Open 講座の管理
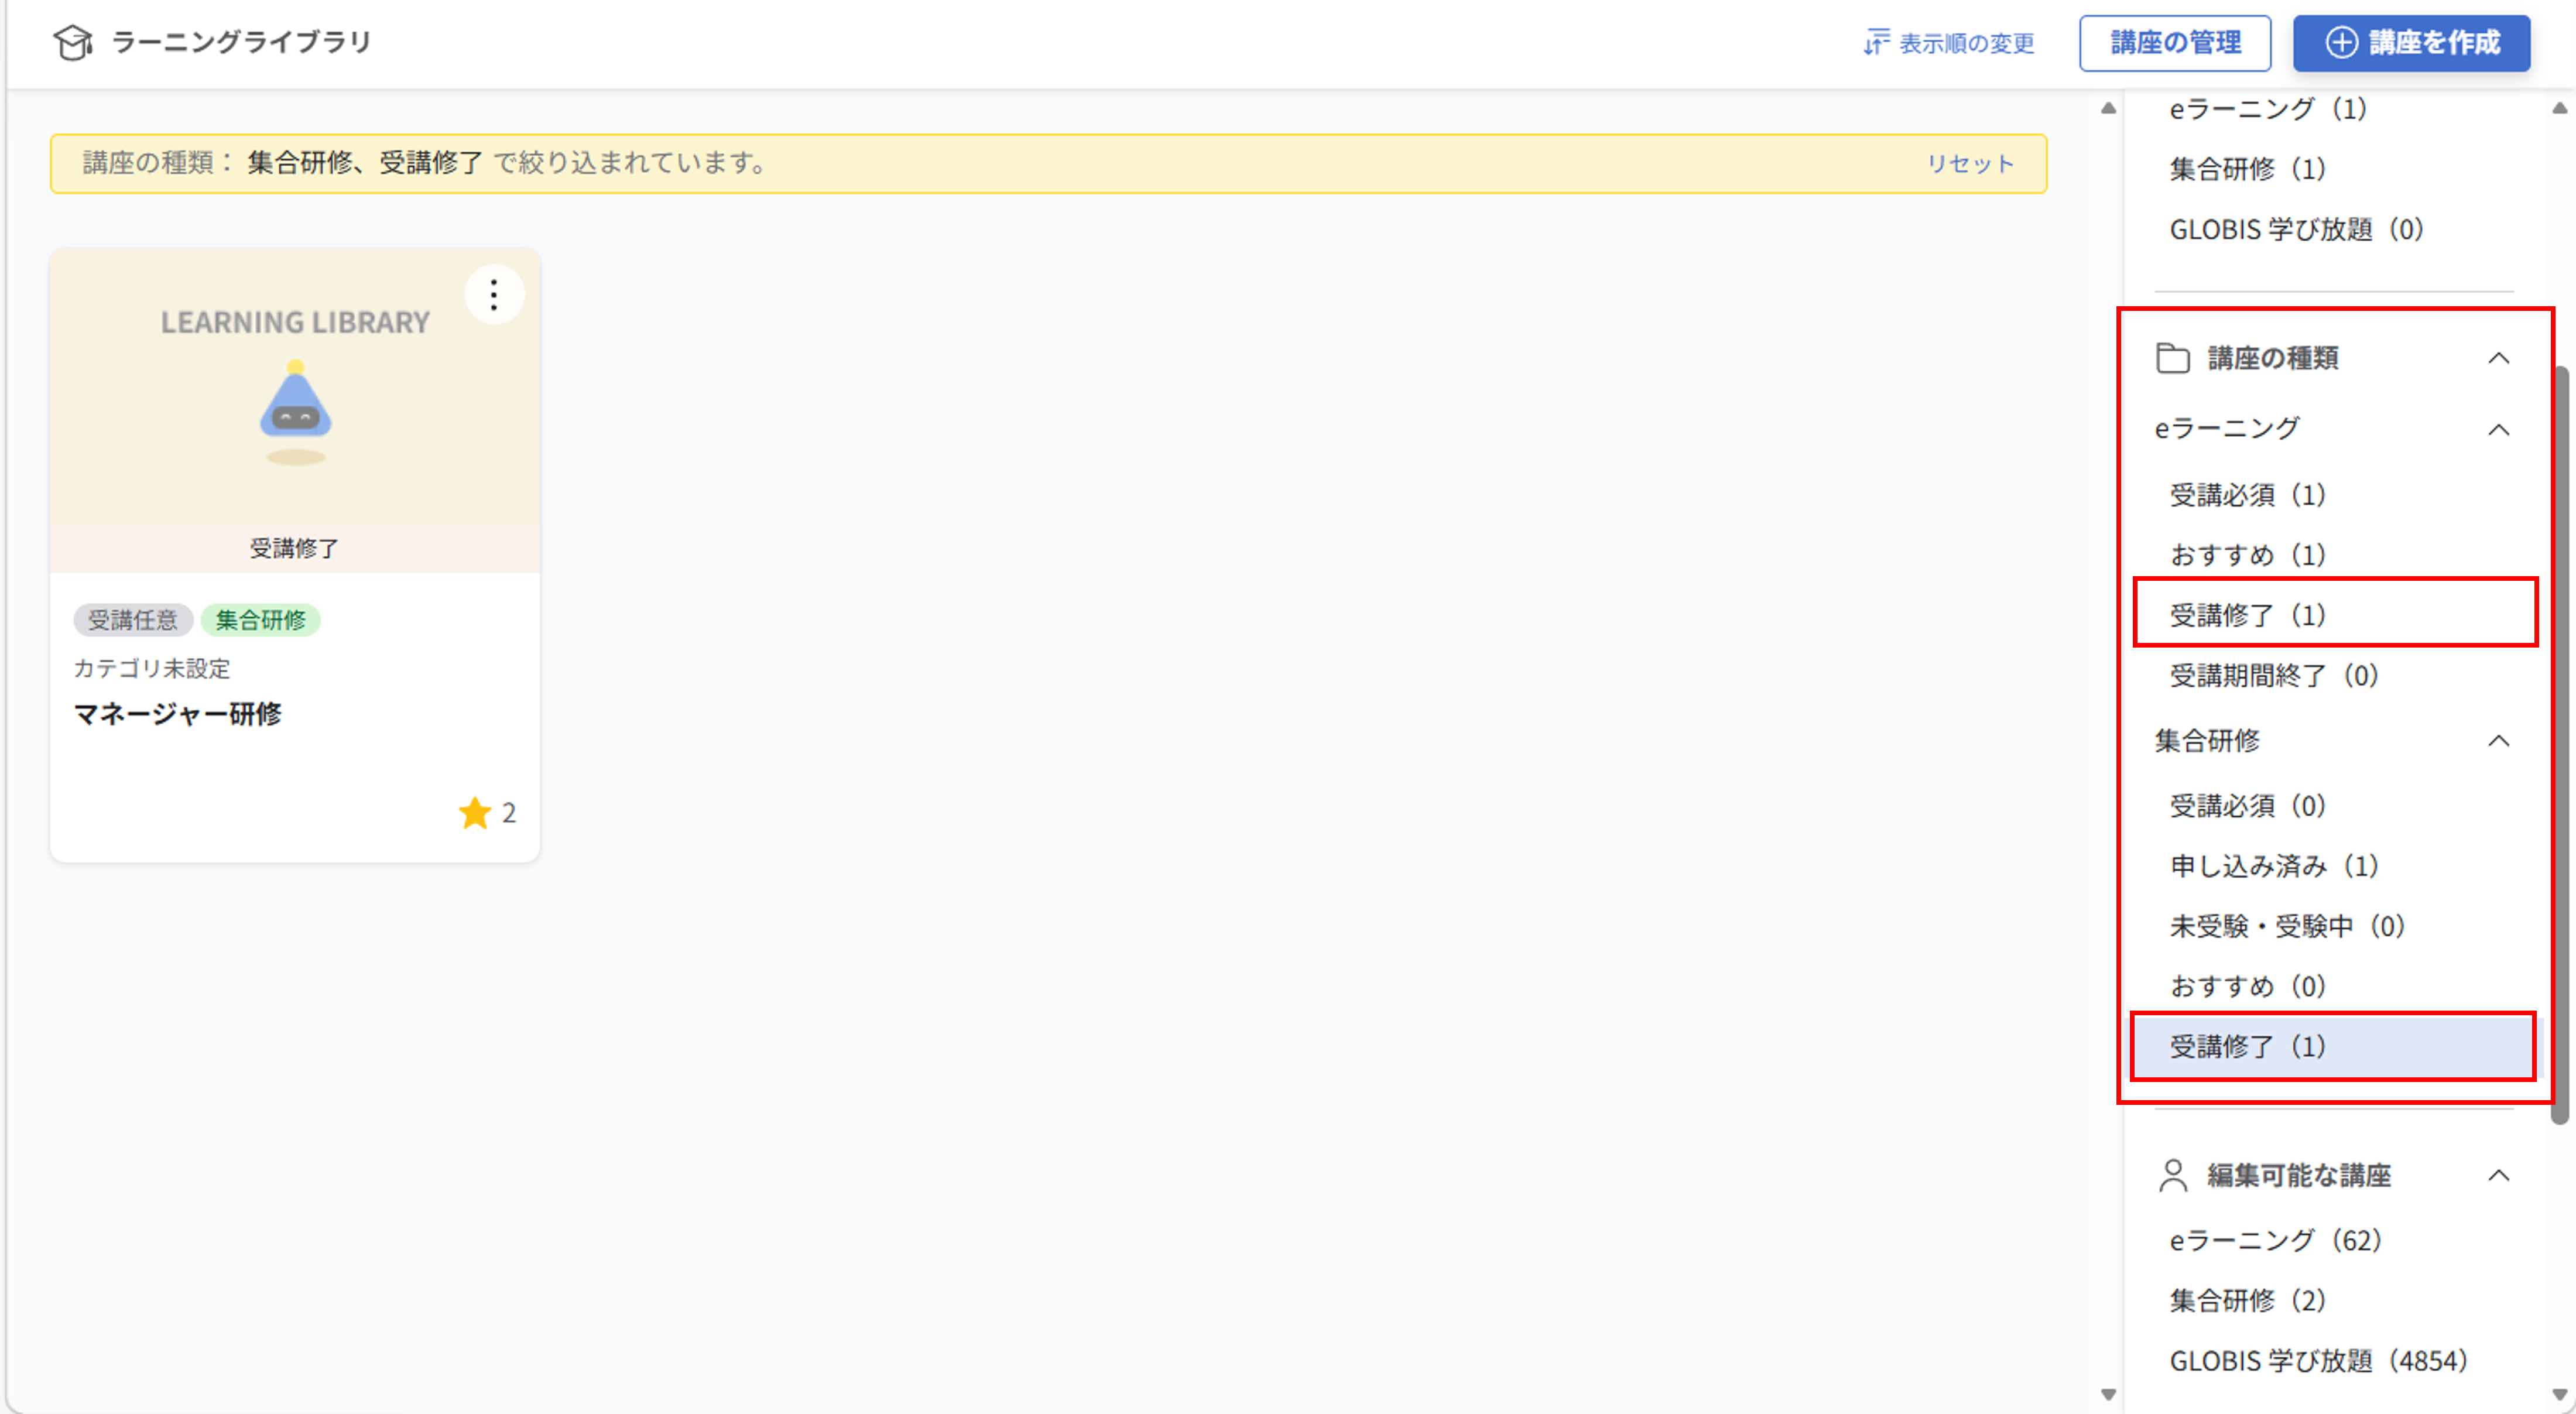 click(2175, 43)
